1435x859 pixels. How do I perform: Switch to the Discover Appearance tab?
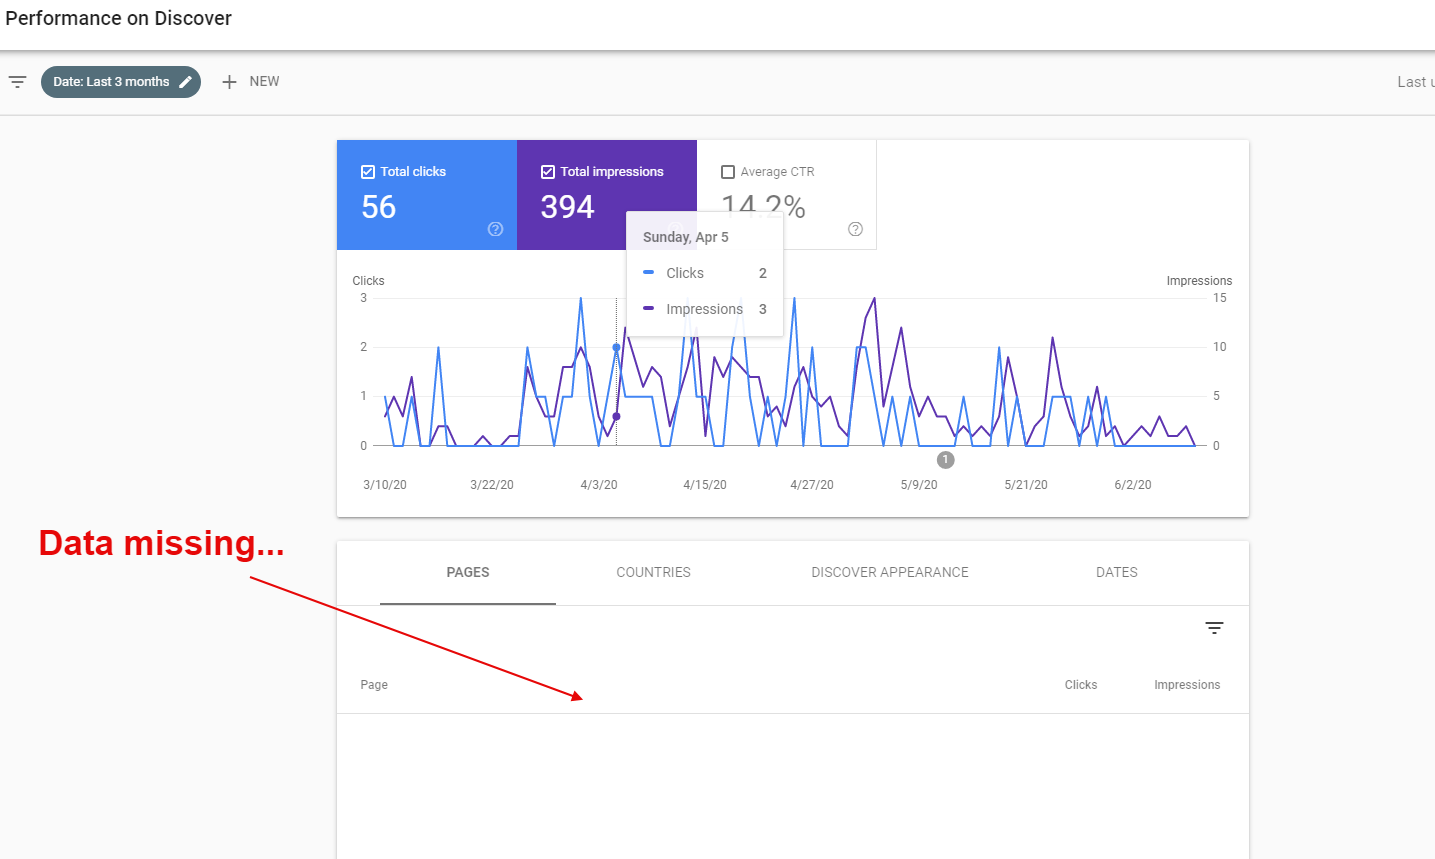890,573
